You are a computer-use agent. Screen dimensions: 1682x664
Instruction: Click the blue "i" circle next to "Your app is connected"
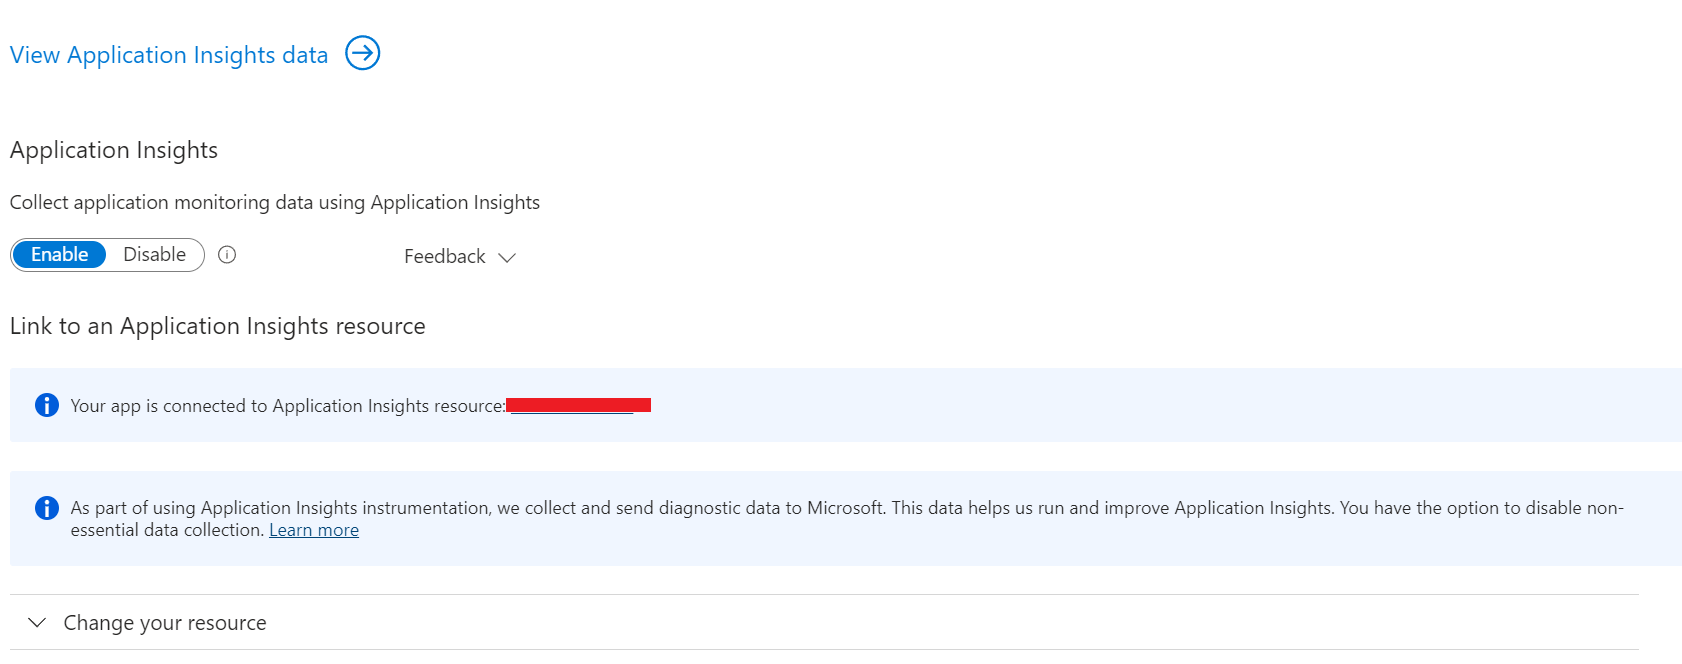pos(46,405)
